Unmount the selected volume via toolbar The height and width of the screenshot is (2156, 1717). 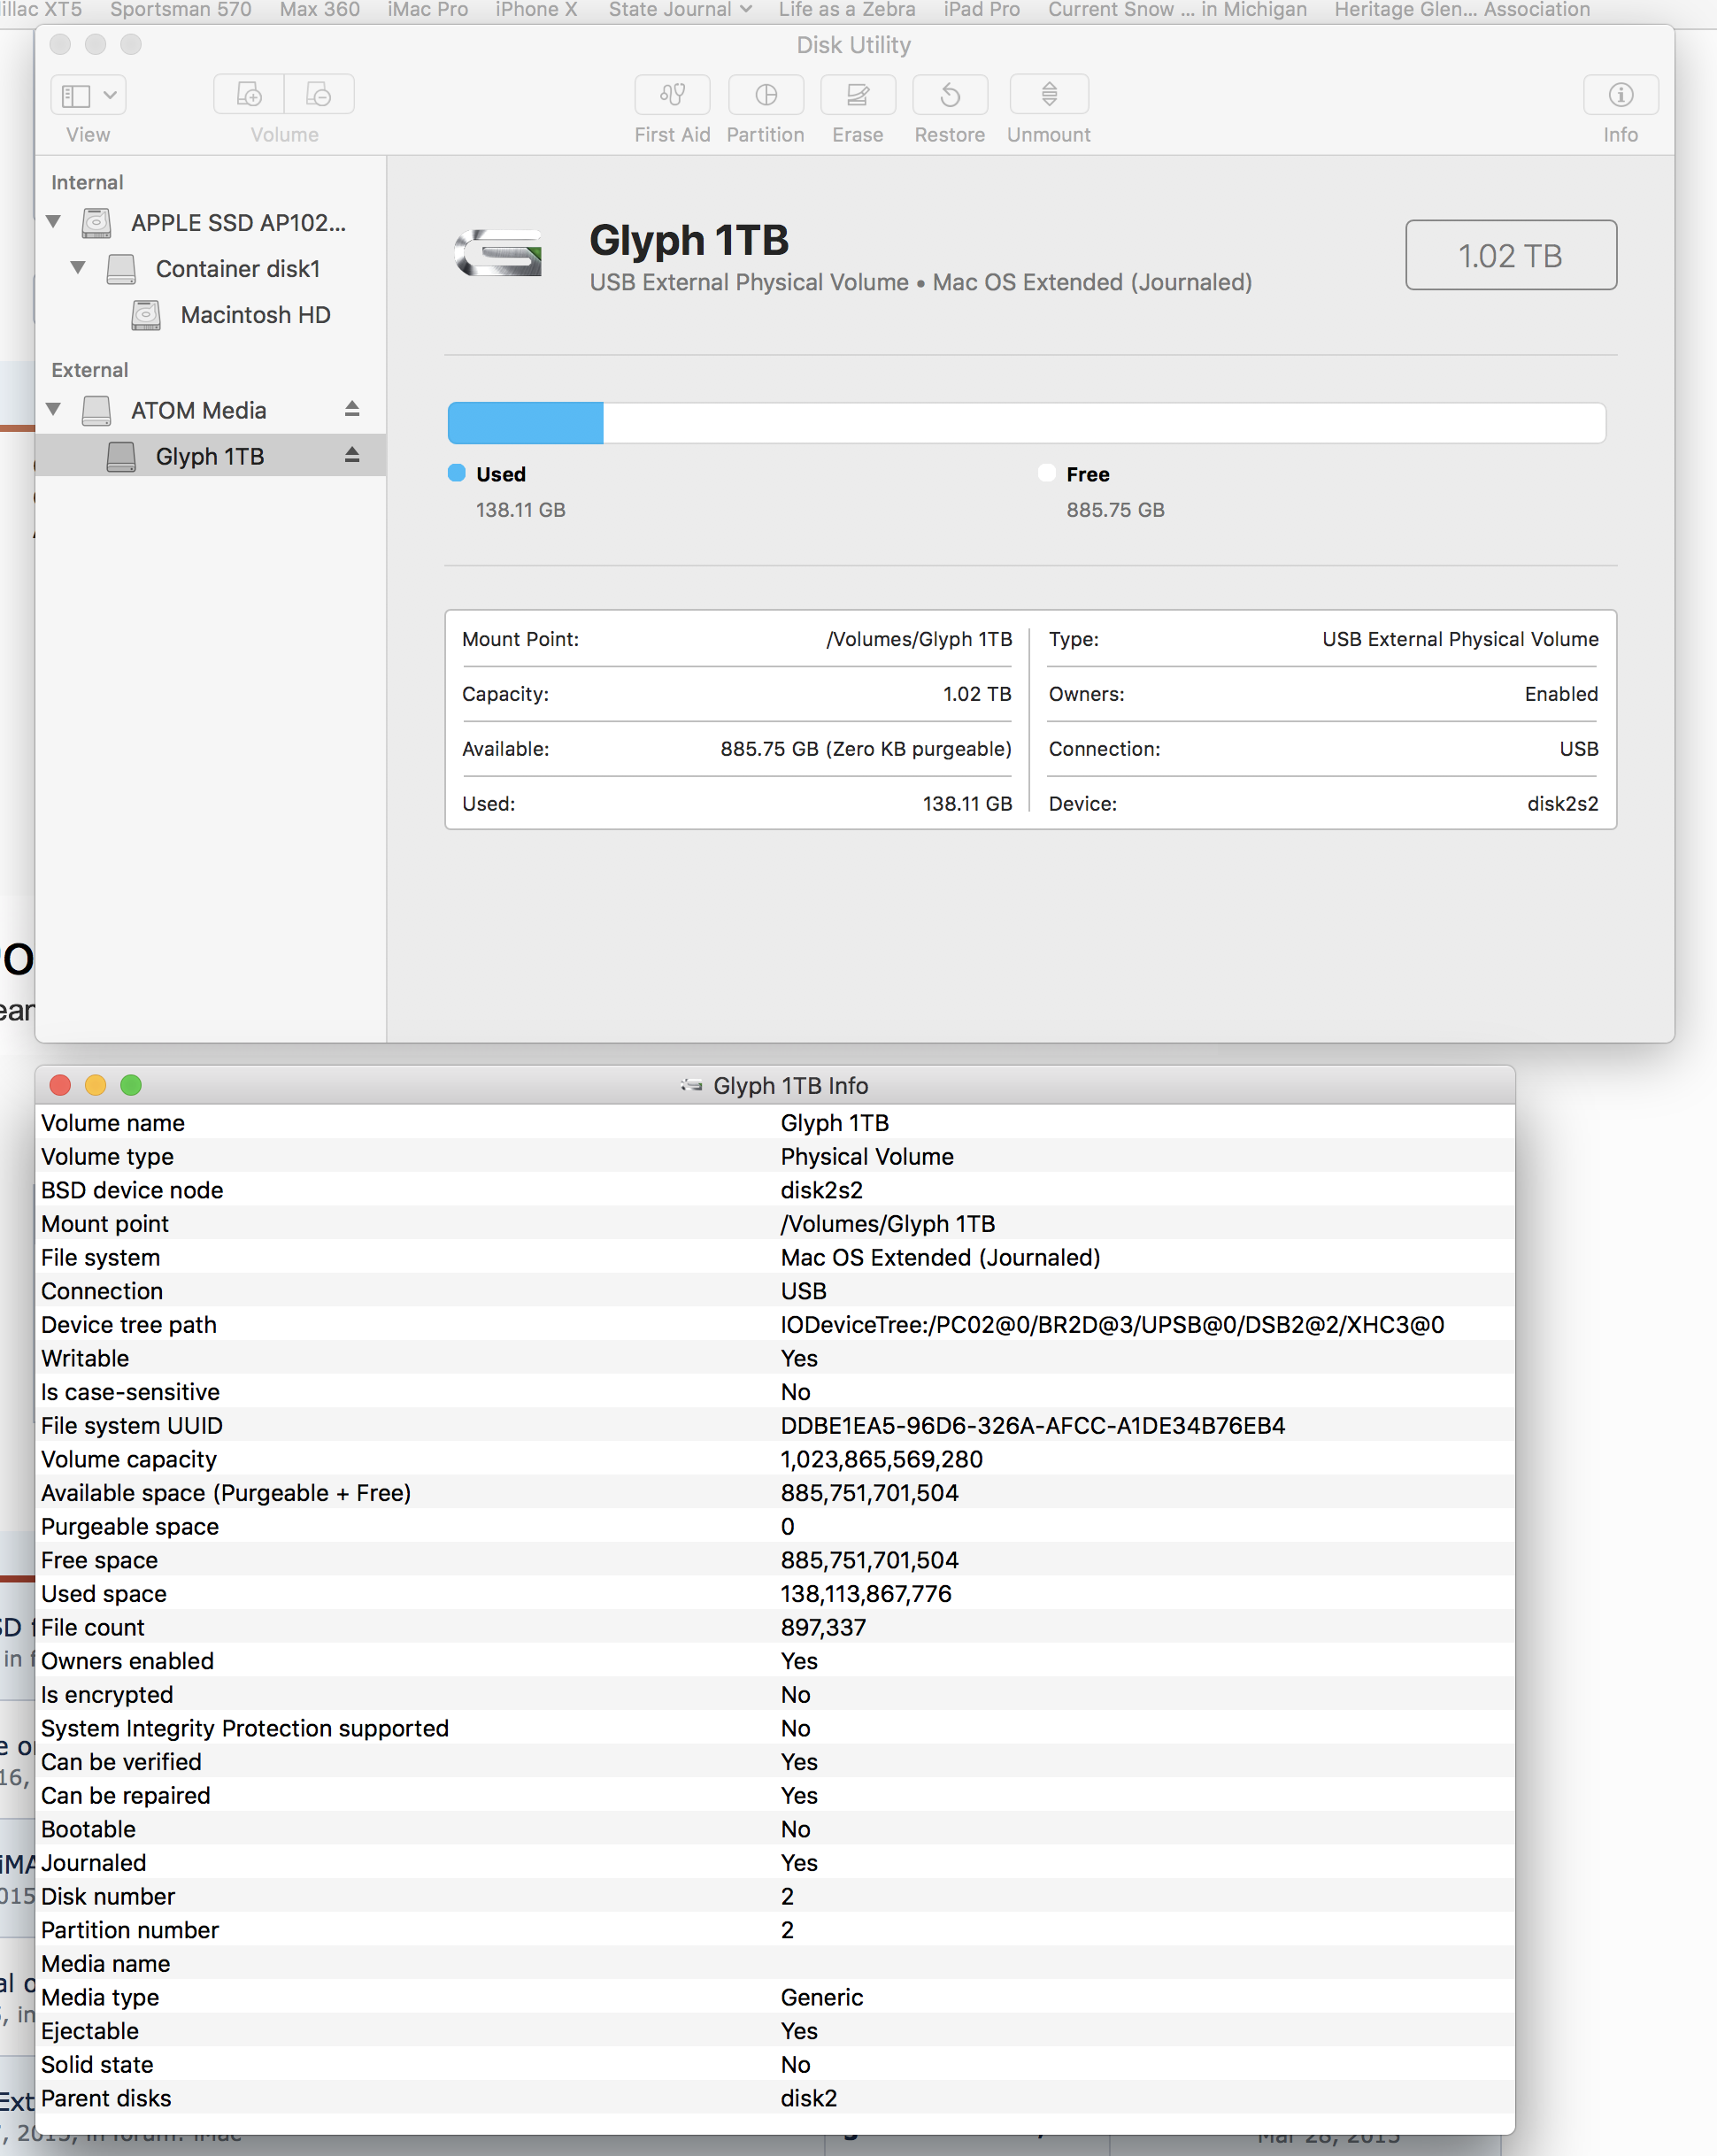pos(1049,95)
